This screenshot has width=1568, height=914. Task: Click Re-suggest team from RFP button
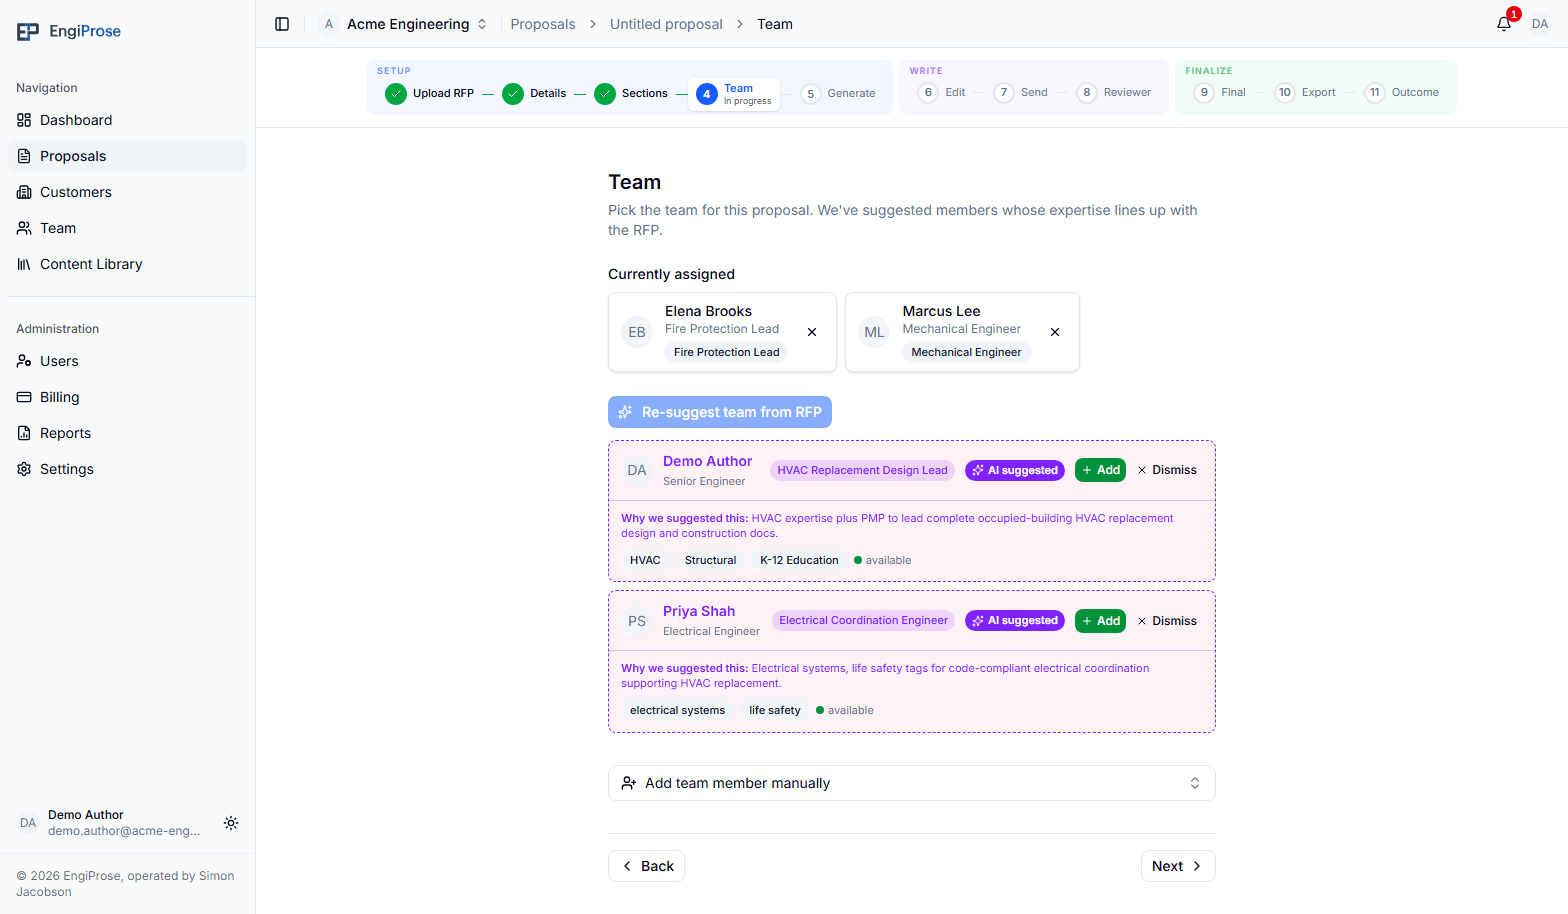[720, 412]
